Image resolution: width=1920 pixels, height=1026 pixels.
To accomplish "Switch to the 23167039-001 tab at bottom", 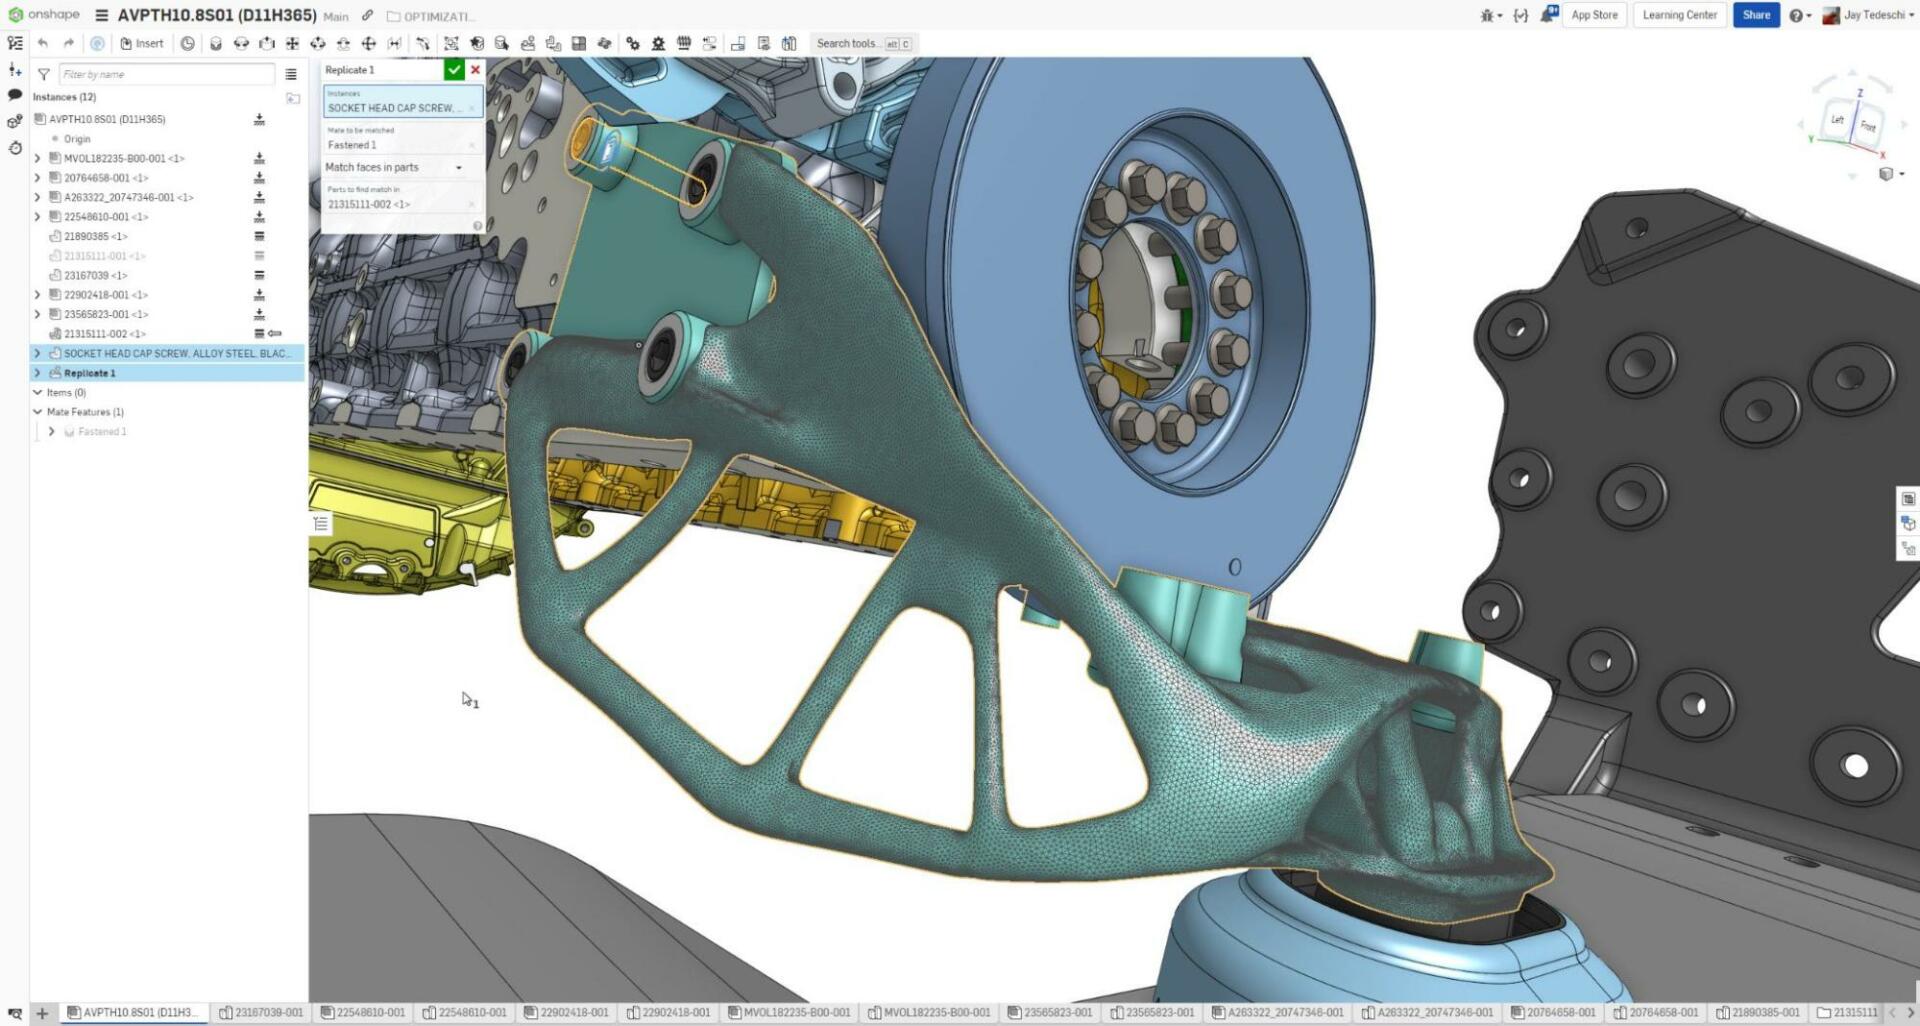I will [x=262, y=1012].
